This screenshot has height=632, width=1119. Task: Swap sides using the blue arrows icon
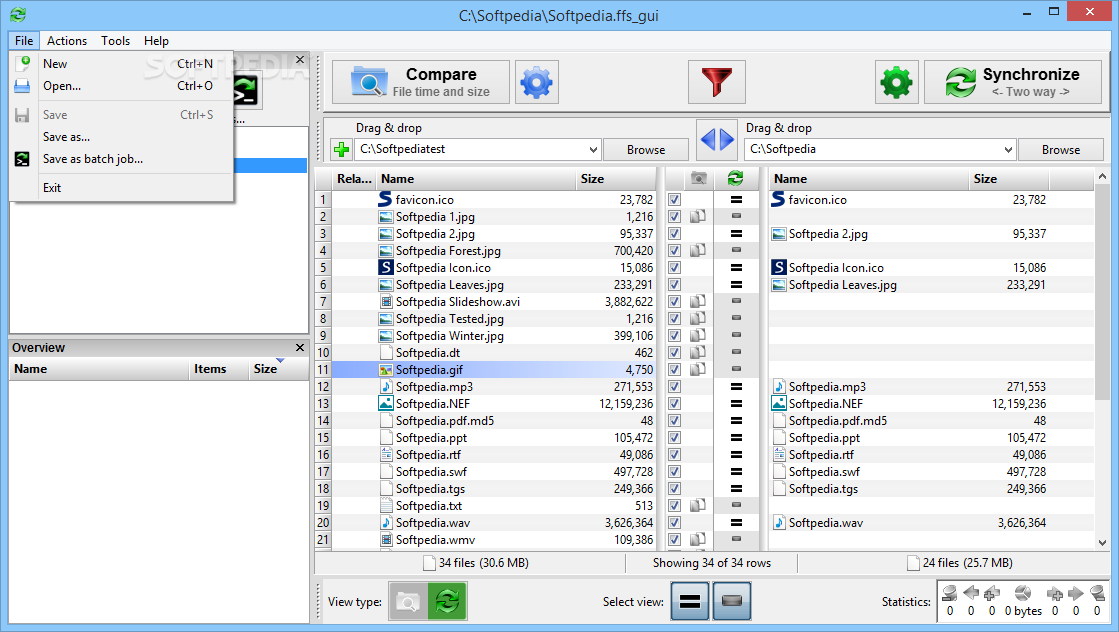[x=717, y=139]
